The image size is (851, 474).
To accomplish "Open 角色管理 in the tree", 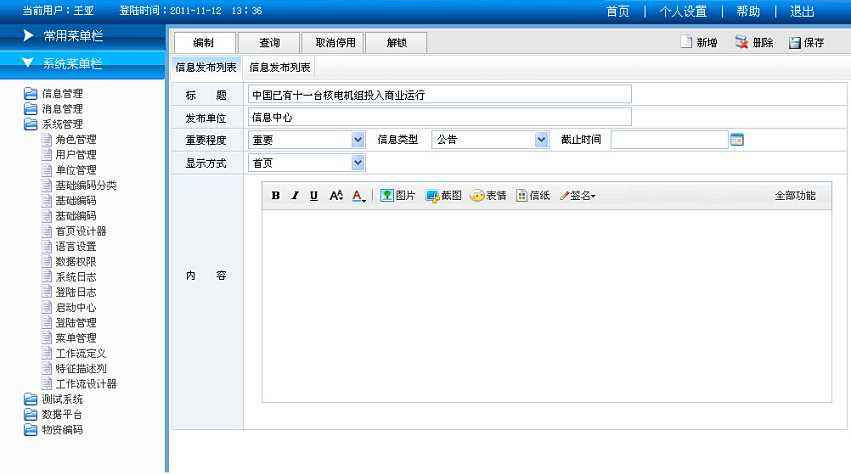I will coord(70,140).
